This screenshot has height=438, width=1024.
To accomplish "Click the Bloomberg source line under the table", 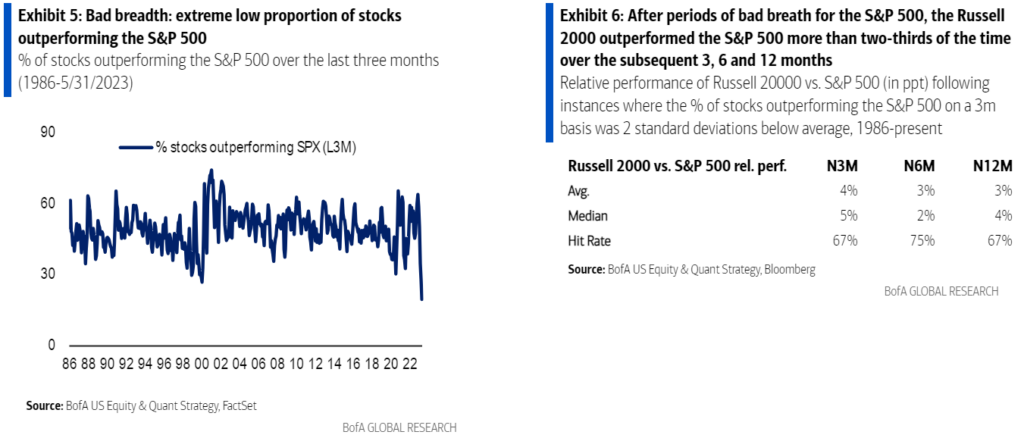I will (x=690, y=270).
